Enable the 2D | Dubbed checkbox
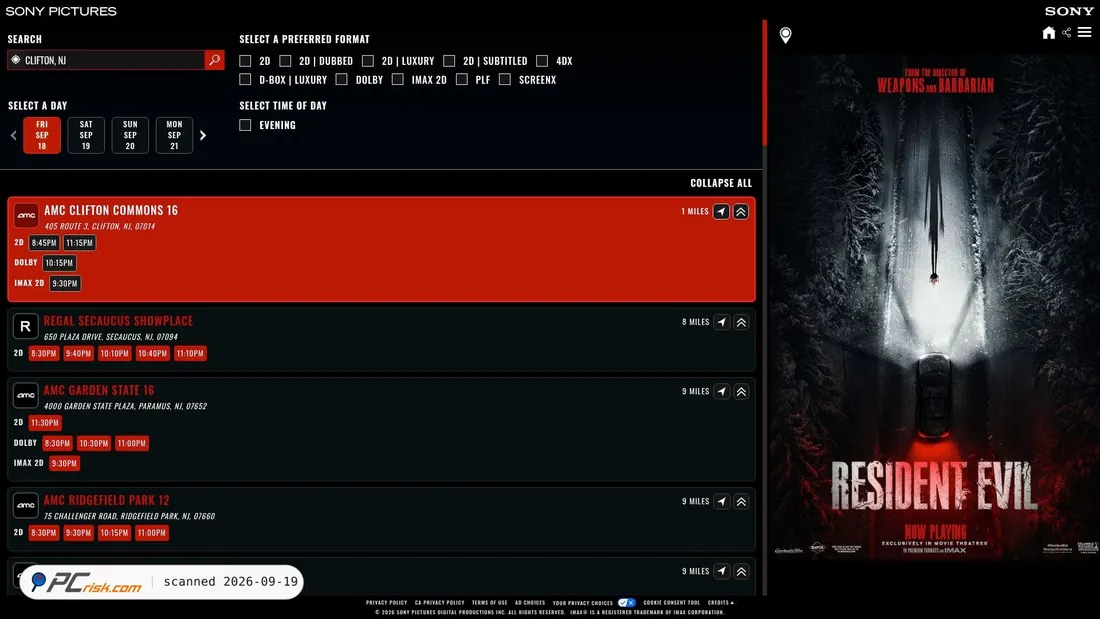This screenshot has width=1100, height=619. (x=285, y=61)
